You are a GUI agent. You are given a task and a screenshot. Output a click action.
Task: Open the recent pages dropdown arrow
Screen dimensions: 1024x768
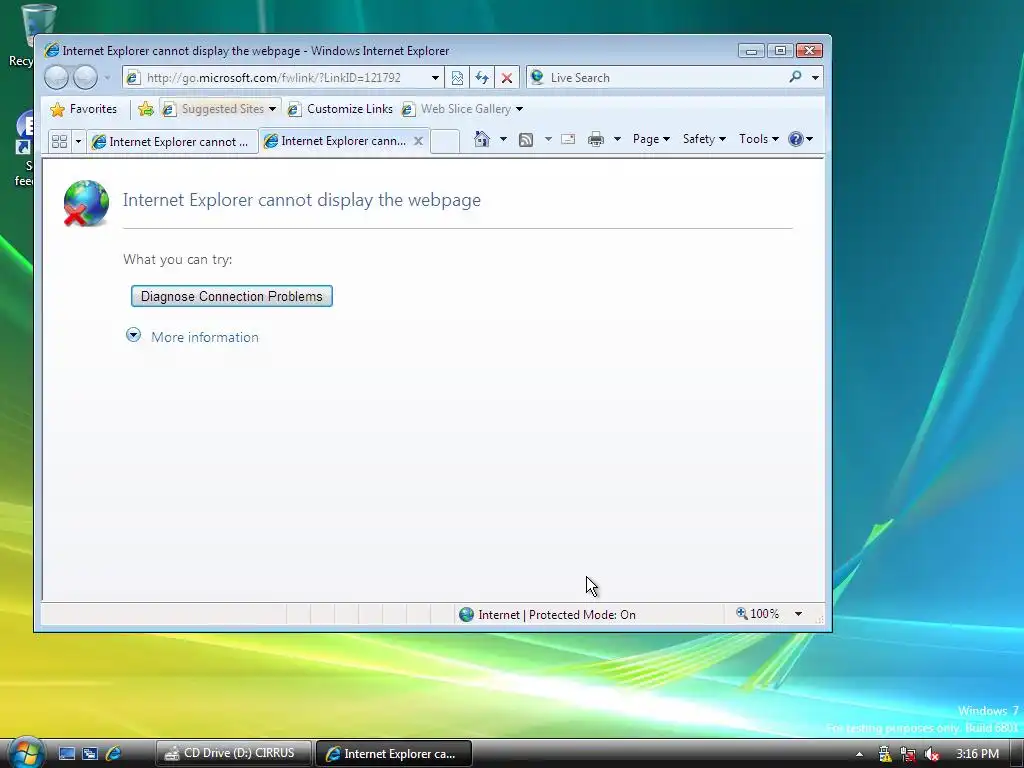[107, 78]
